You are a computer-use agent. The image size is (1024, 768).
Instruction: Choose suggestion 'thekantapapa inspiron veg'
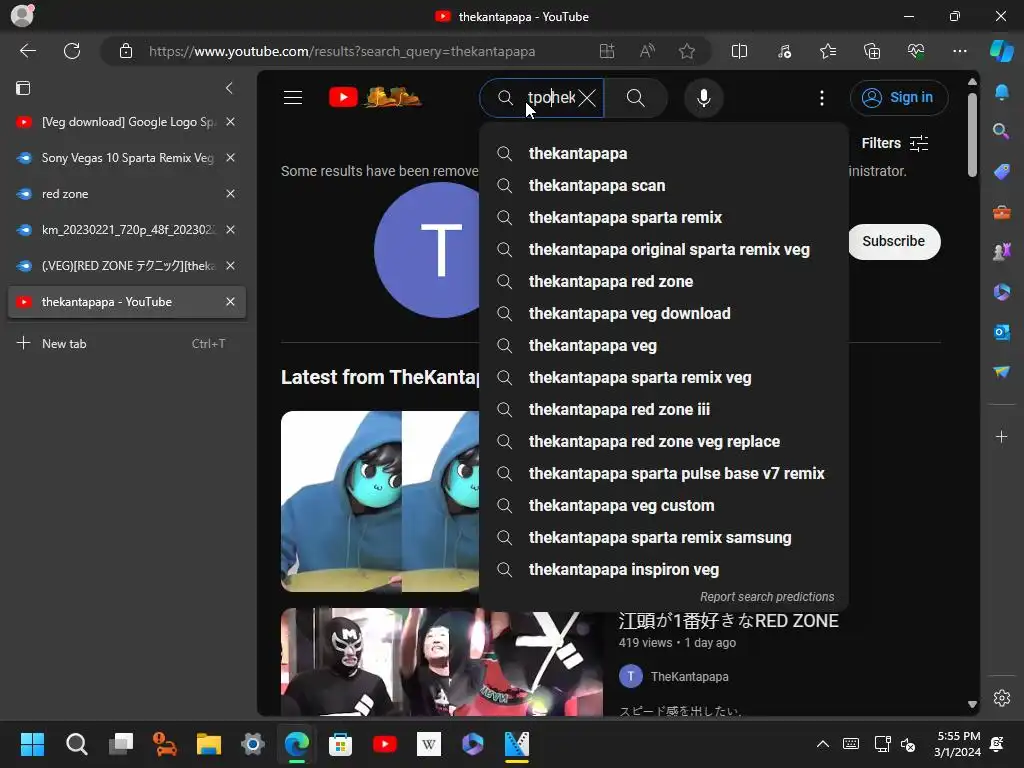tap(664, 569)
